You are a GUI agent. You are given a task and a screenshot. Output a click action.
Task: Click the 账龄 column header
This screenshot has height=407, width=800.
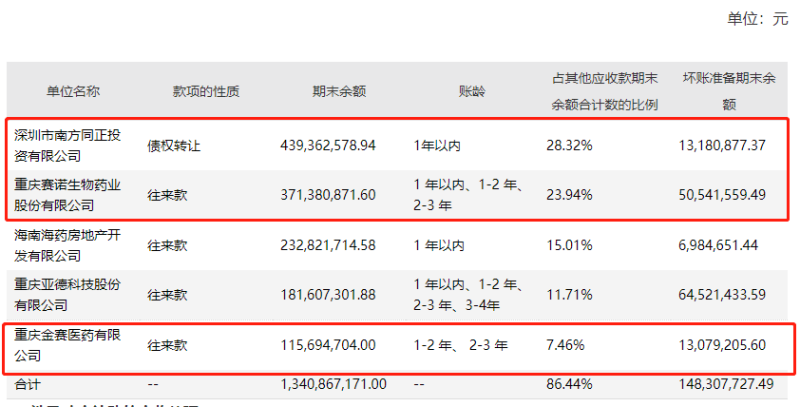[472, 92]
